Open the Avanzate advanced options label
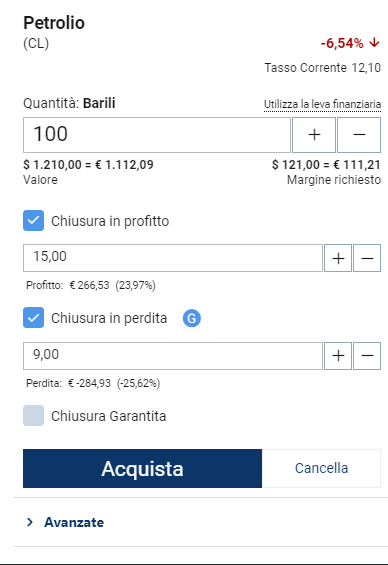 [74, 522]
